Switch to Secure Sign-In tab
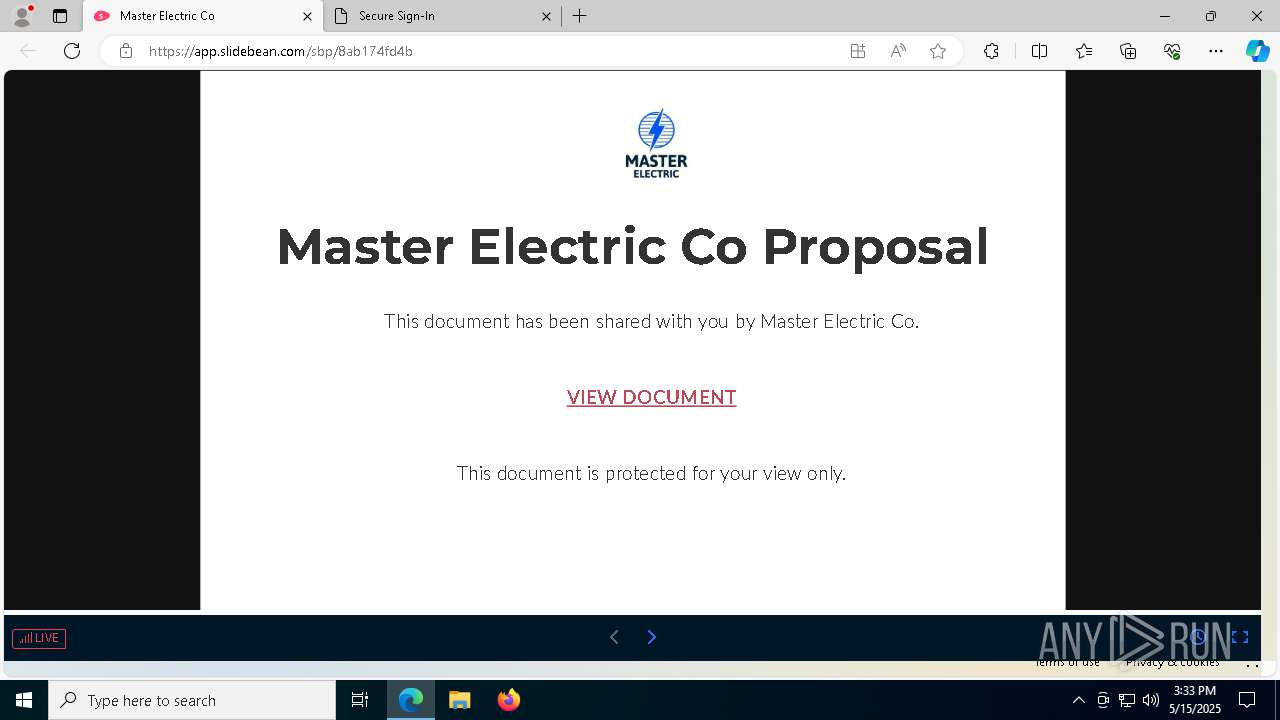This screenshot has height=720, width=1280. point(443,16)
